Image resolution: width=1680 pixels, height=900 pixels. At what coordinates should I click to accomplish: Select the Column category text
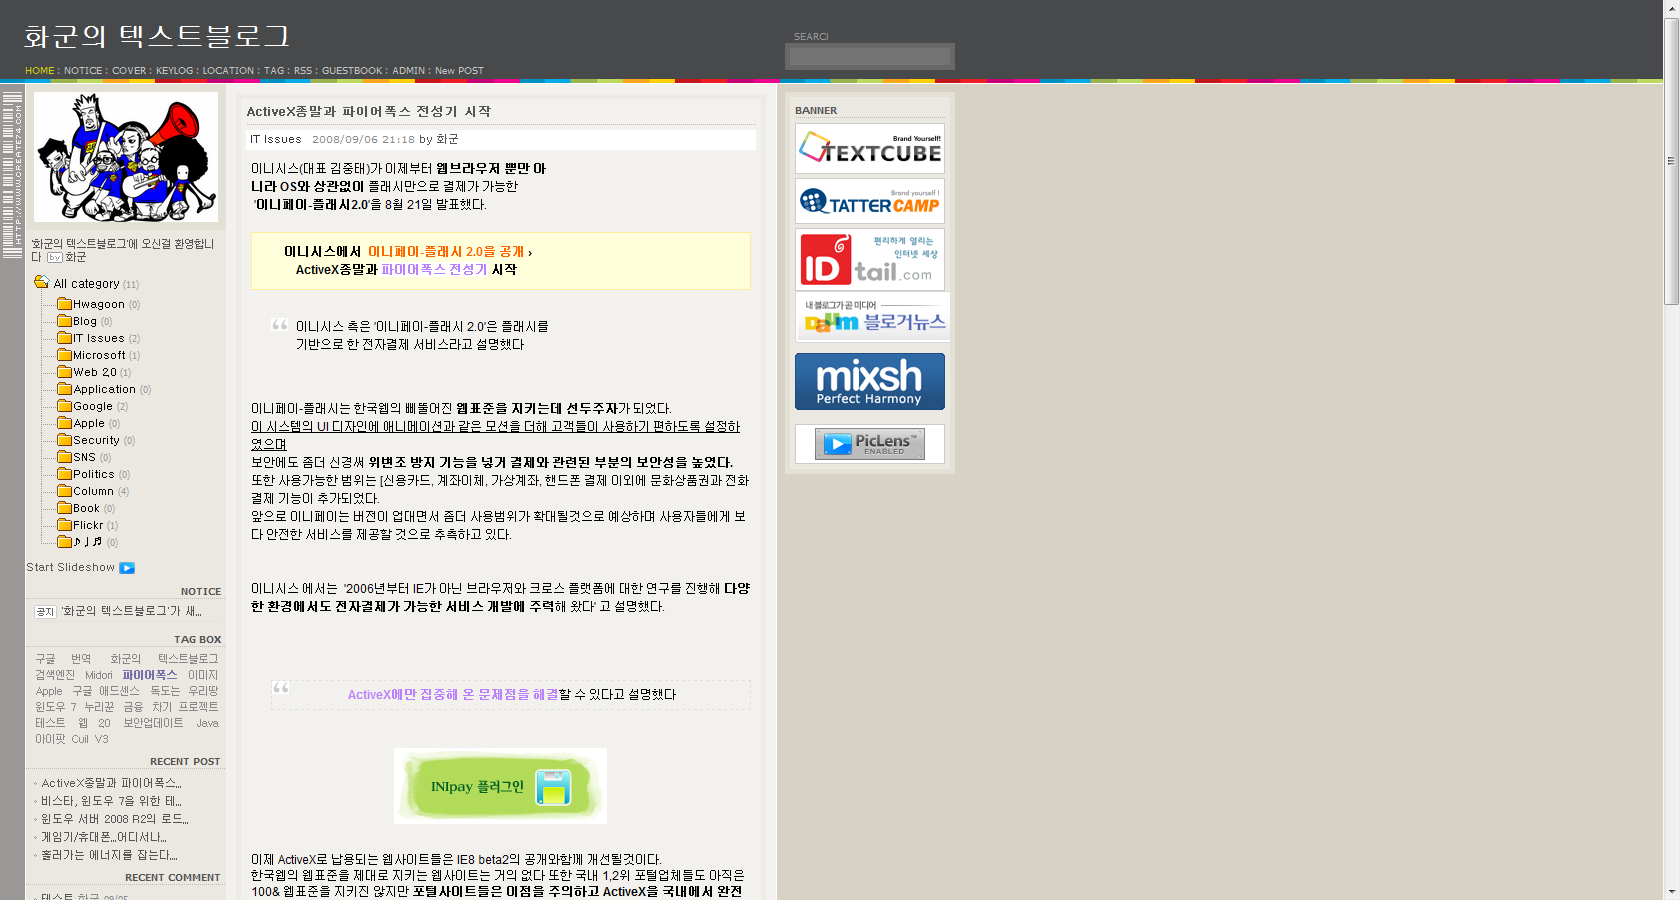point(93,491)
